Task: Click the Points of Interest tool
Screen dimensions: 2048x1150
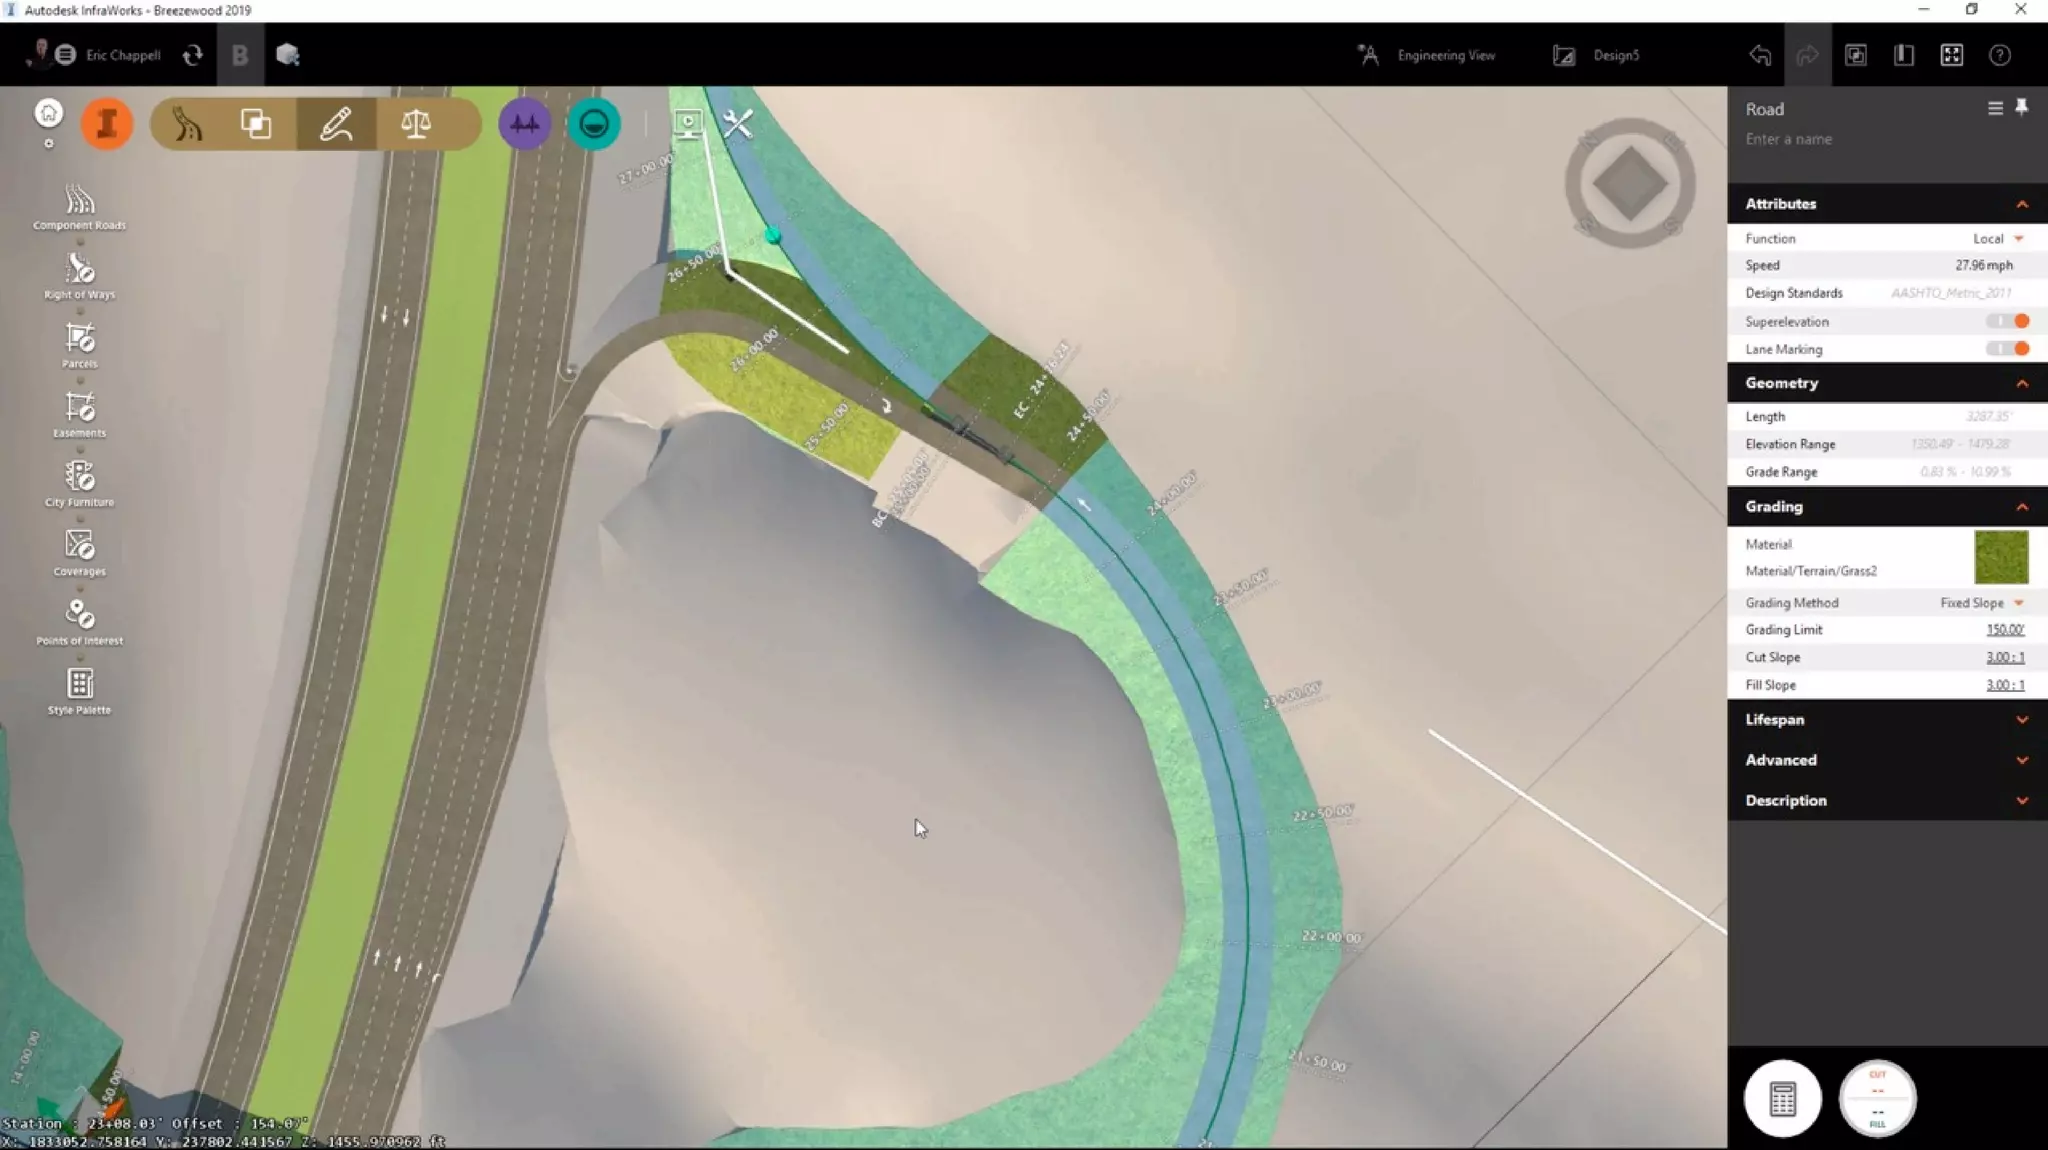Action: [79, 621]
